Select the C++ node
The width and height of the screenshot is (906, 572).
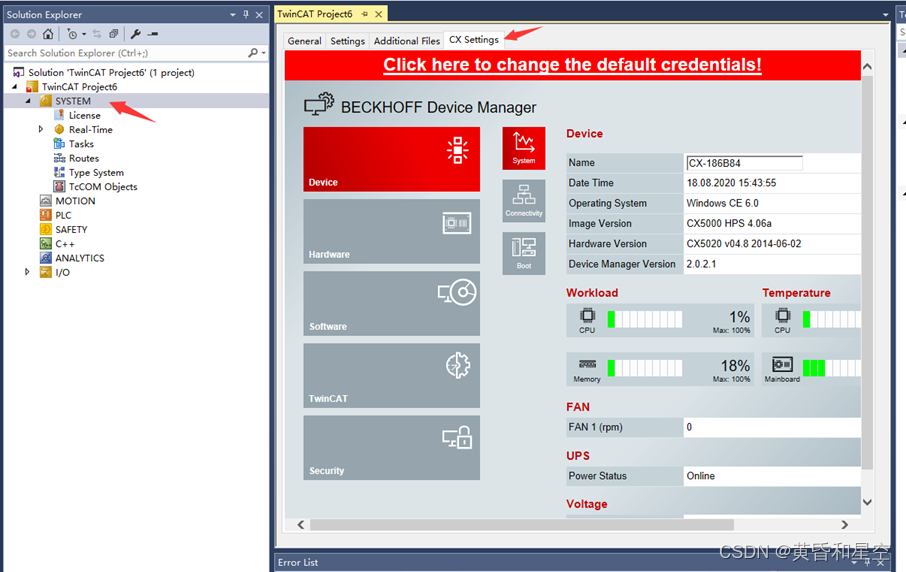click(65, 244)
